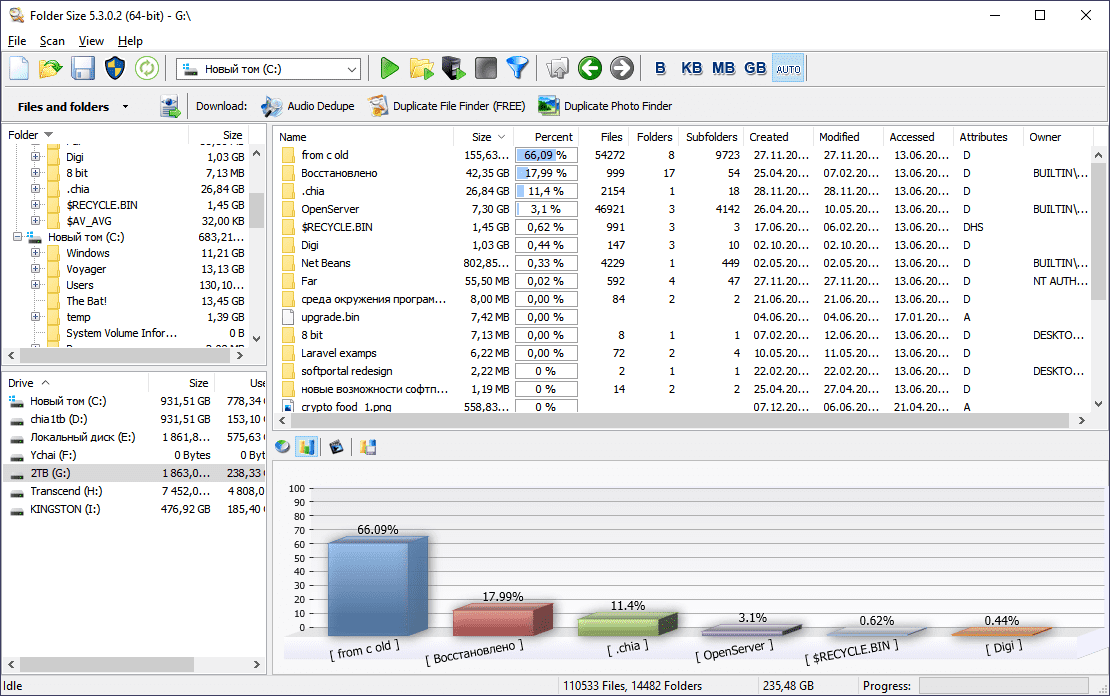Click the file list horizontal scrollbar
The image size is (1110, 696).
point(682,420)
